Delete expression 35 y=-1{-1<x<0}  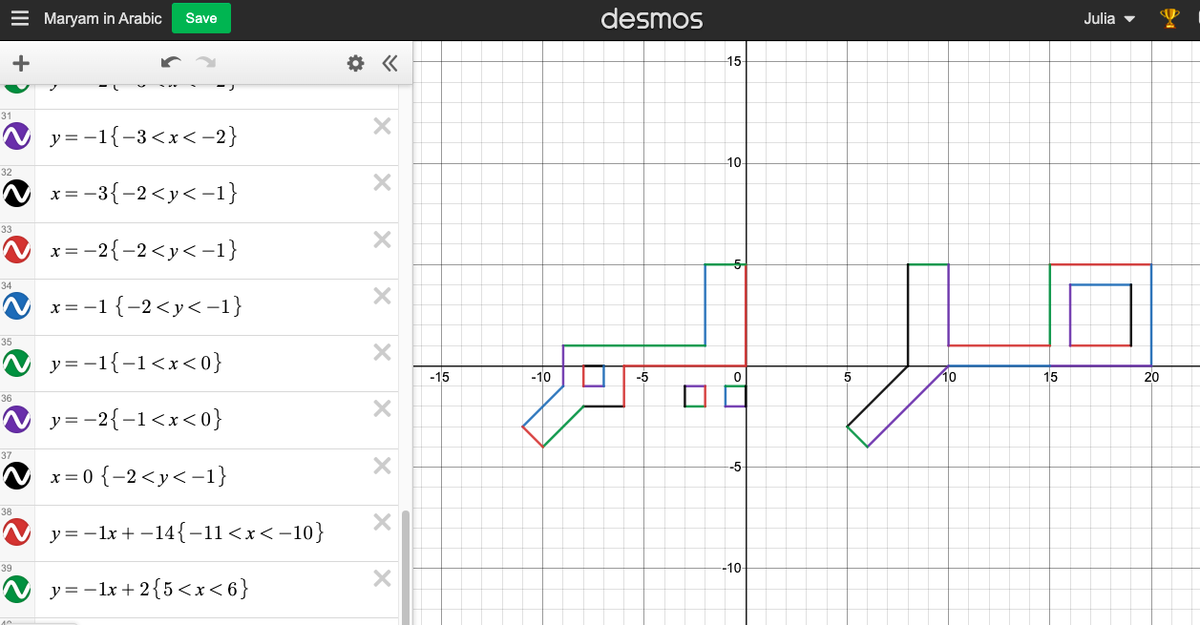click(x=381, y=352)
